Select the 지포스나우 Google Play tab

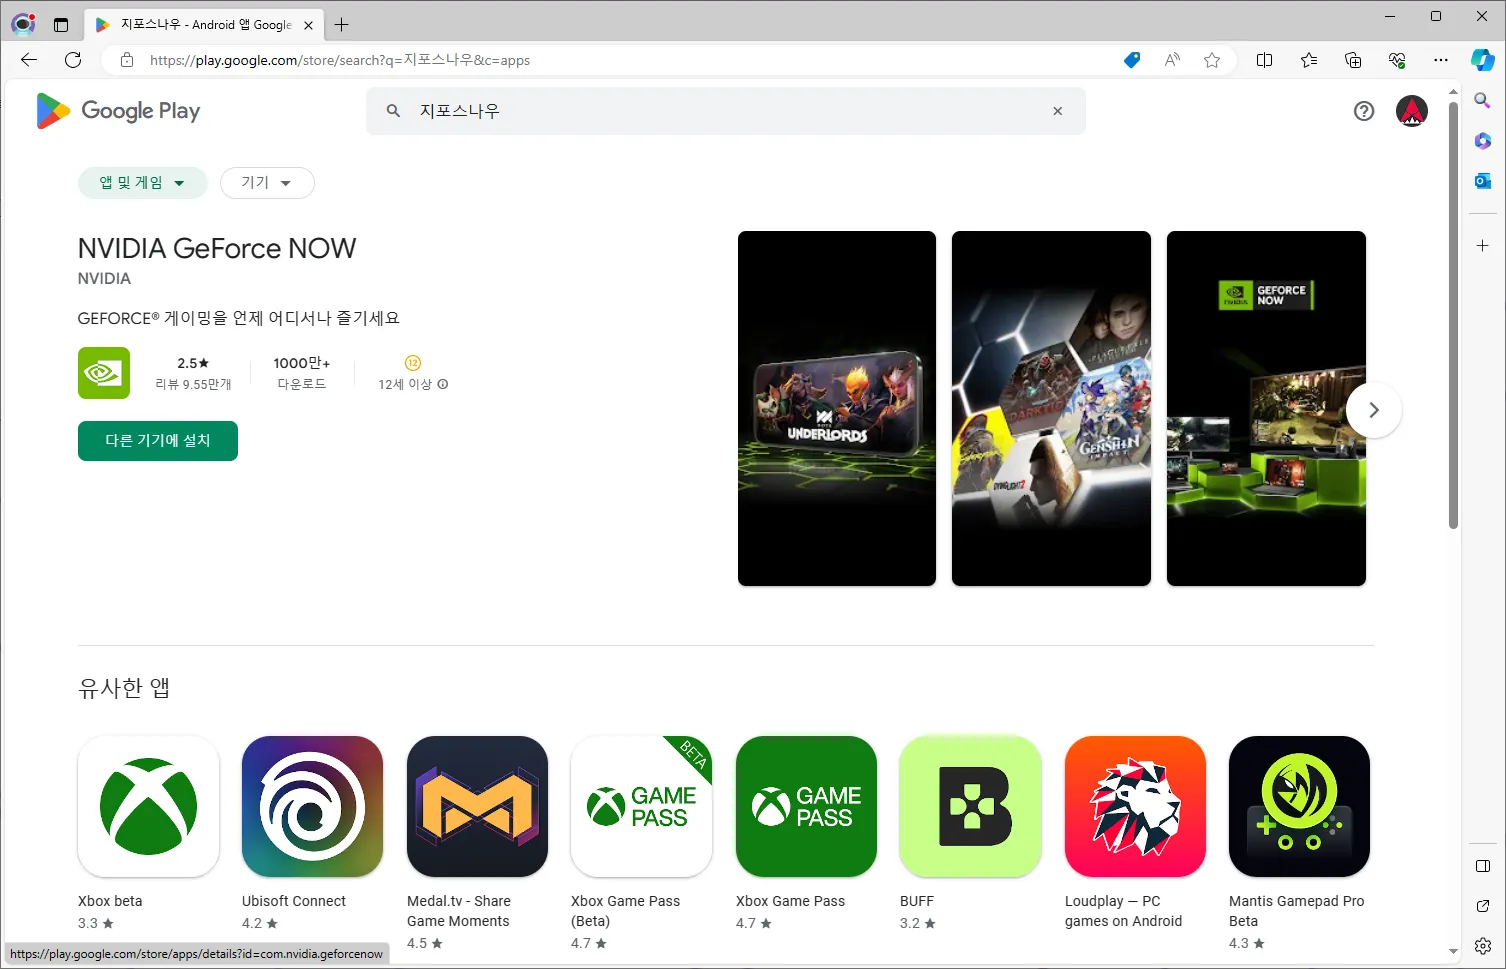click(205, 25)
